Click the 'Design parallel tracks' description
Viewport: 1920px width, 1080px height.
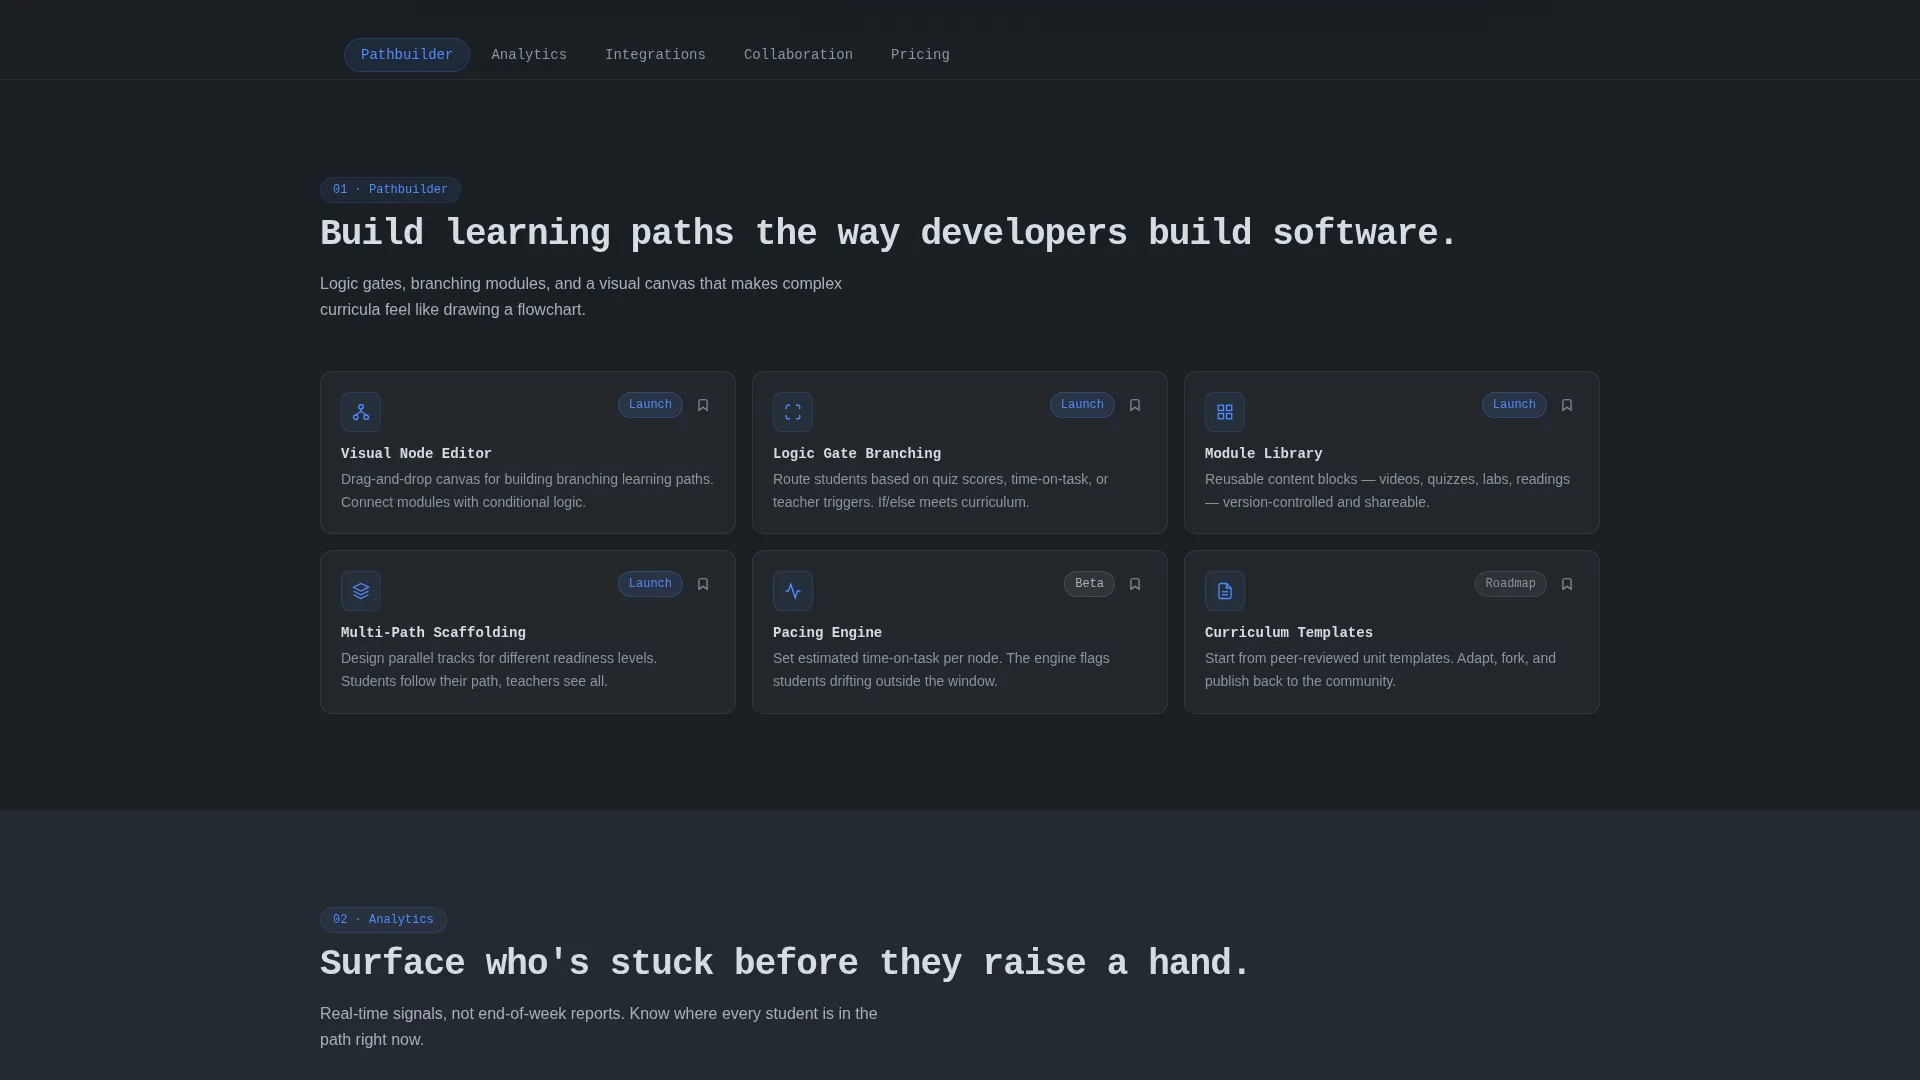point(499,670)
